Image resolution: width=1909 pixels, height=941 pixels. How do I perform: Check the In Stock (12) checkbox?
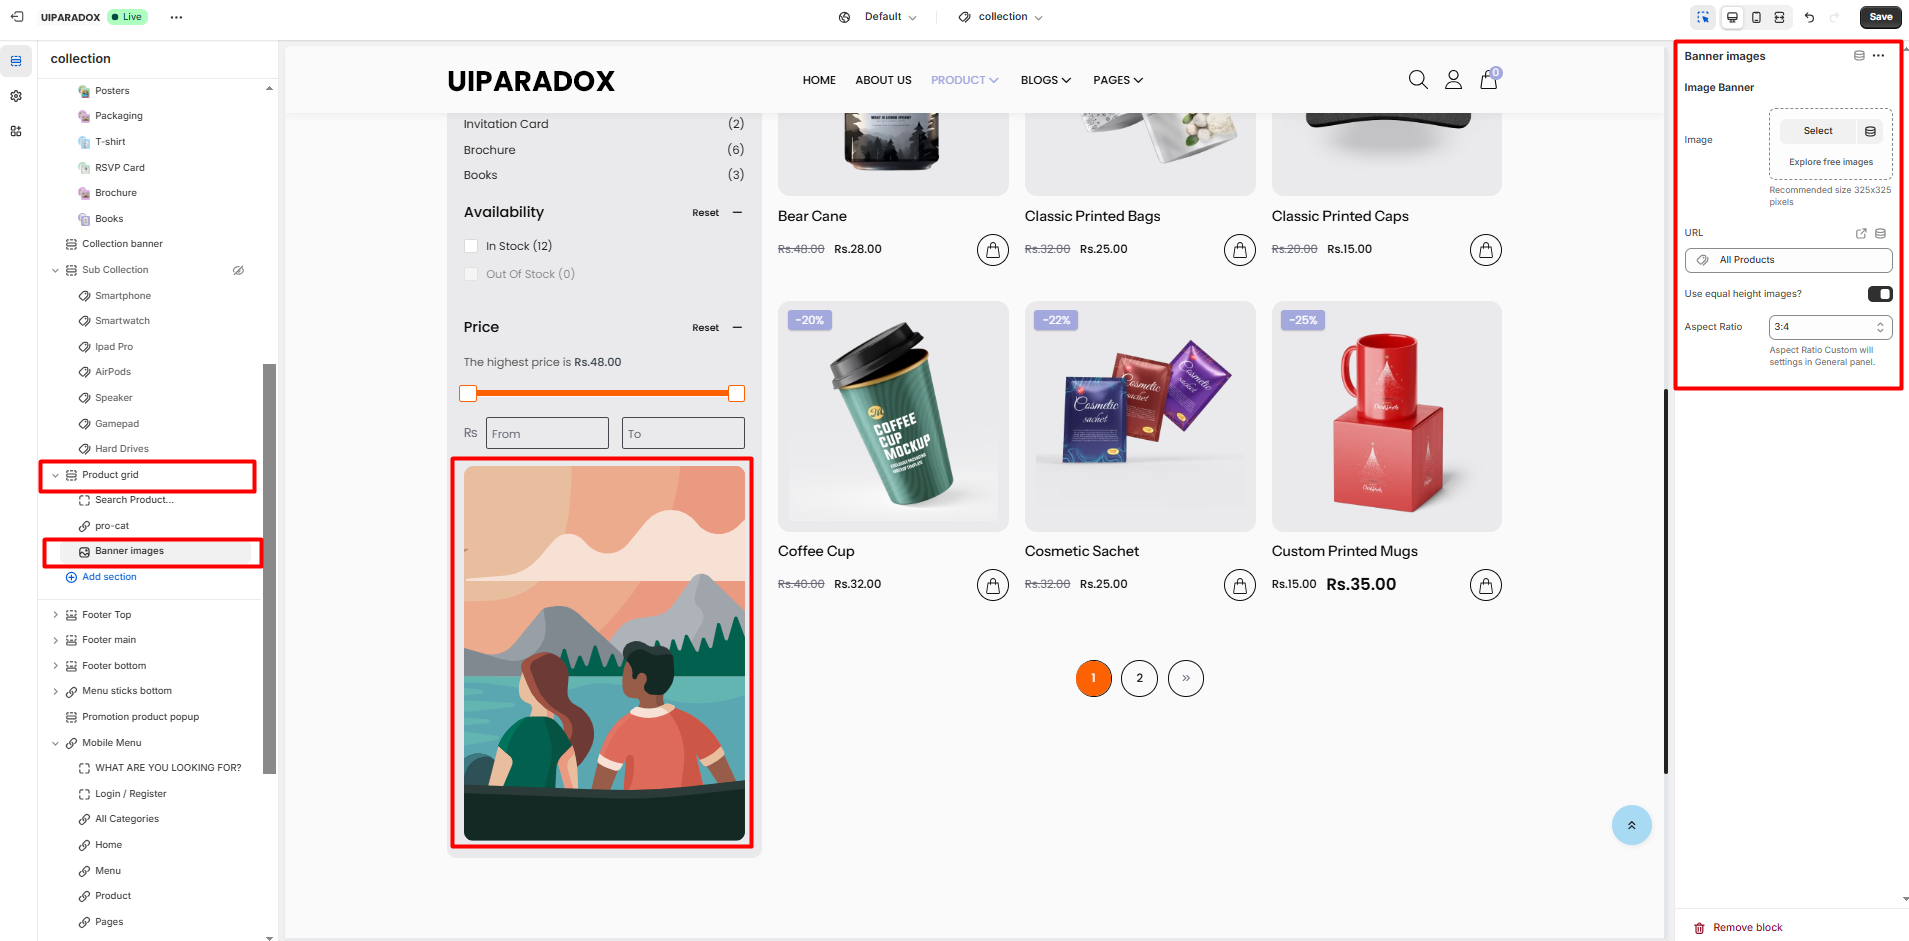tap(471, 246)
